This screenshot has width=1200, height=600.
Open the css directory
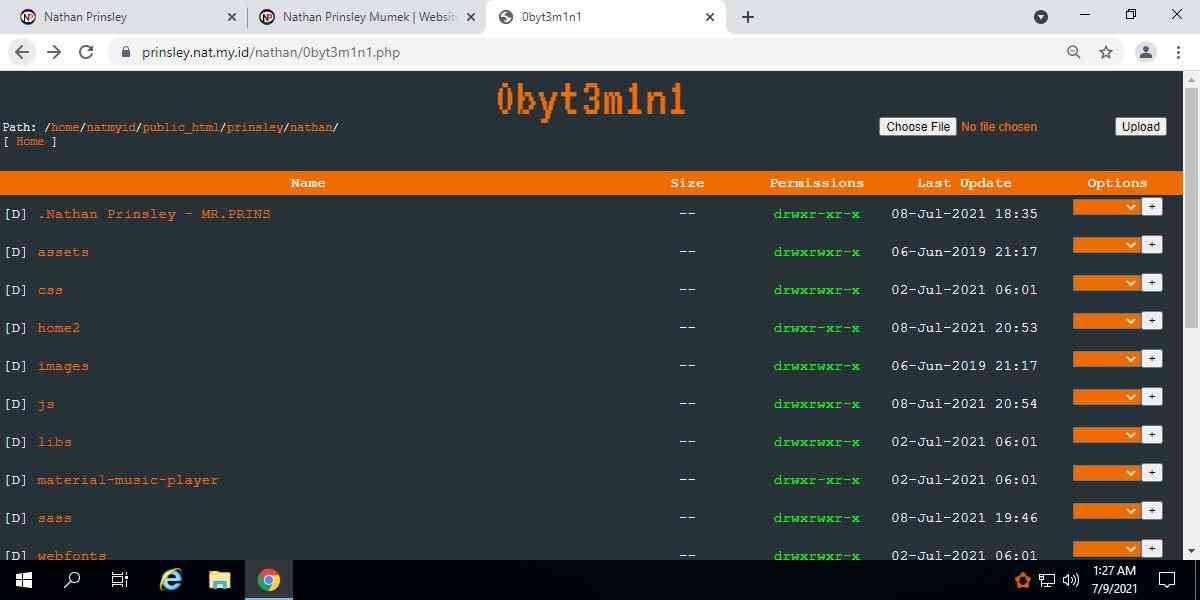(x=50, y=290)
